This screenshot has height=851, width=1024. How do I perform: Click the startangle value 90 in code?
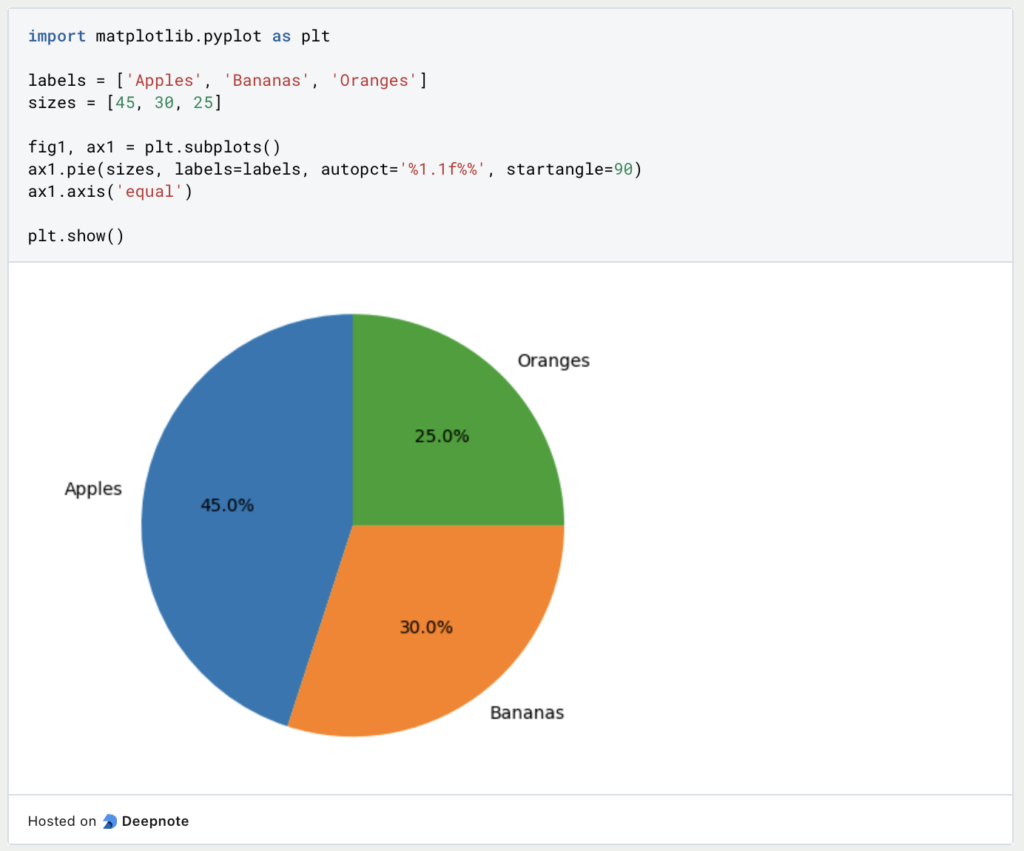pyautogui.click(x=622, y=169)
